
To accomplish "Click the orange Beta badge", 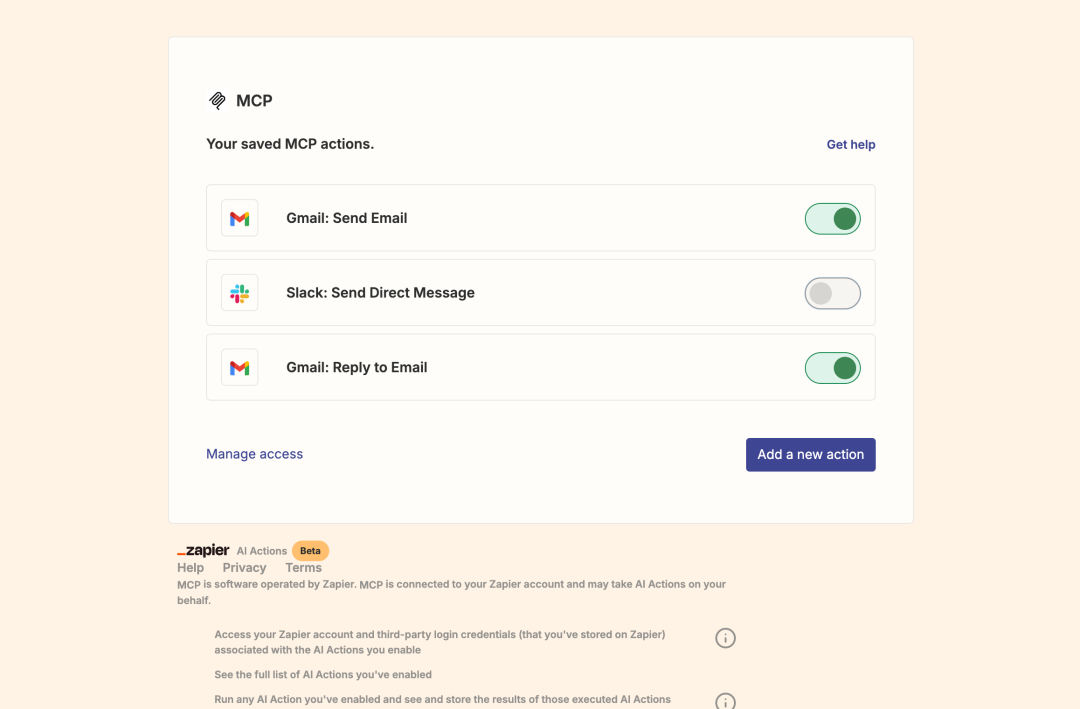I will tap(310, 550).
